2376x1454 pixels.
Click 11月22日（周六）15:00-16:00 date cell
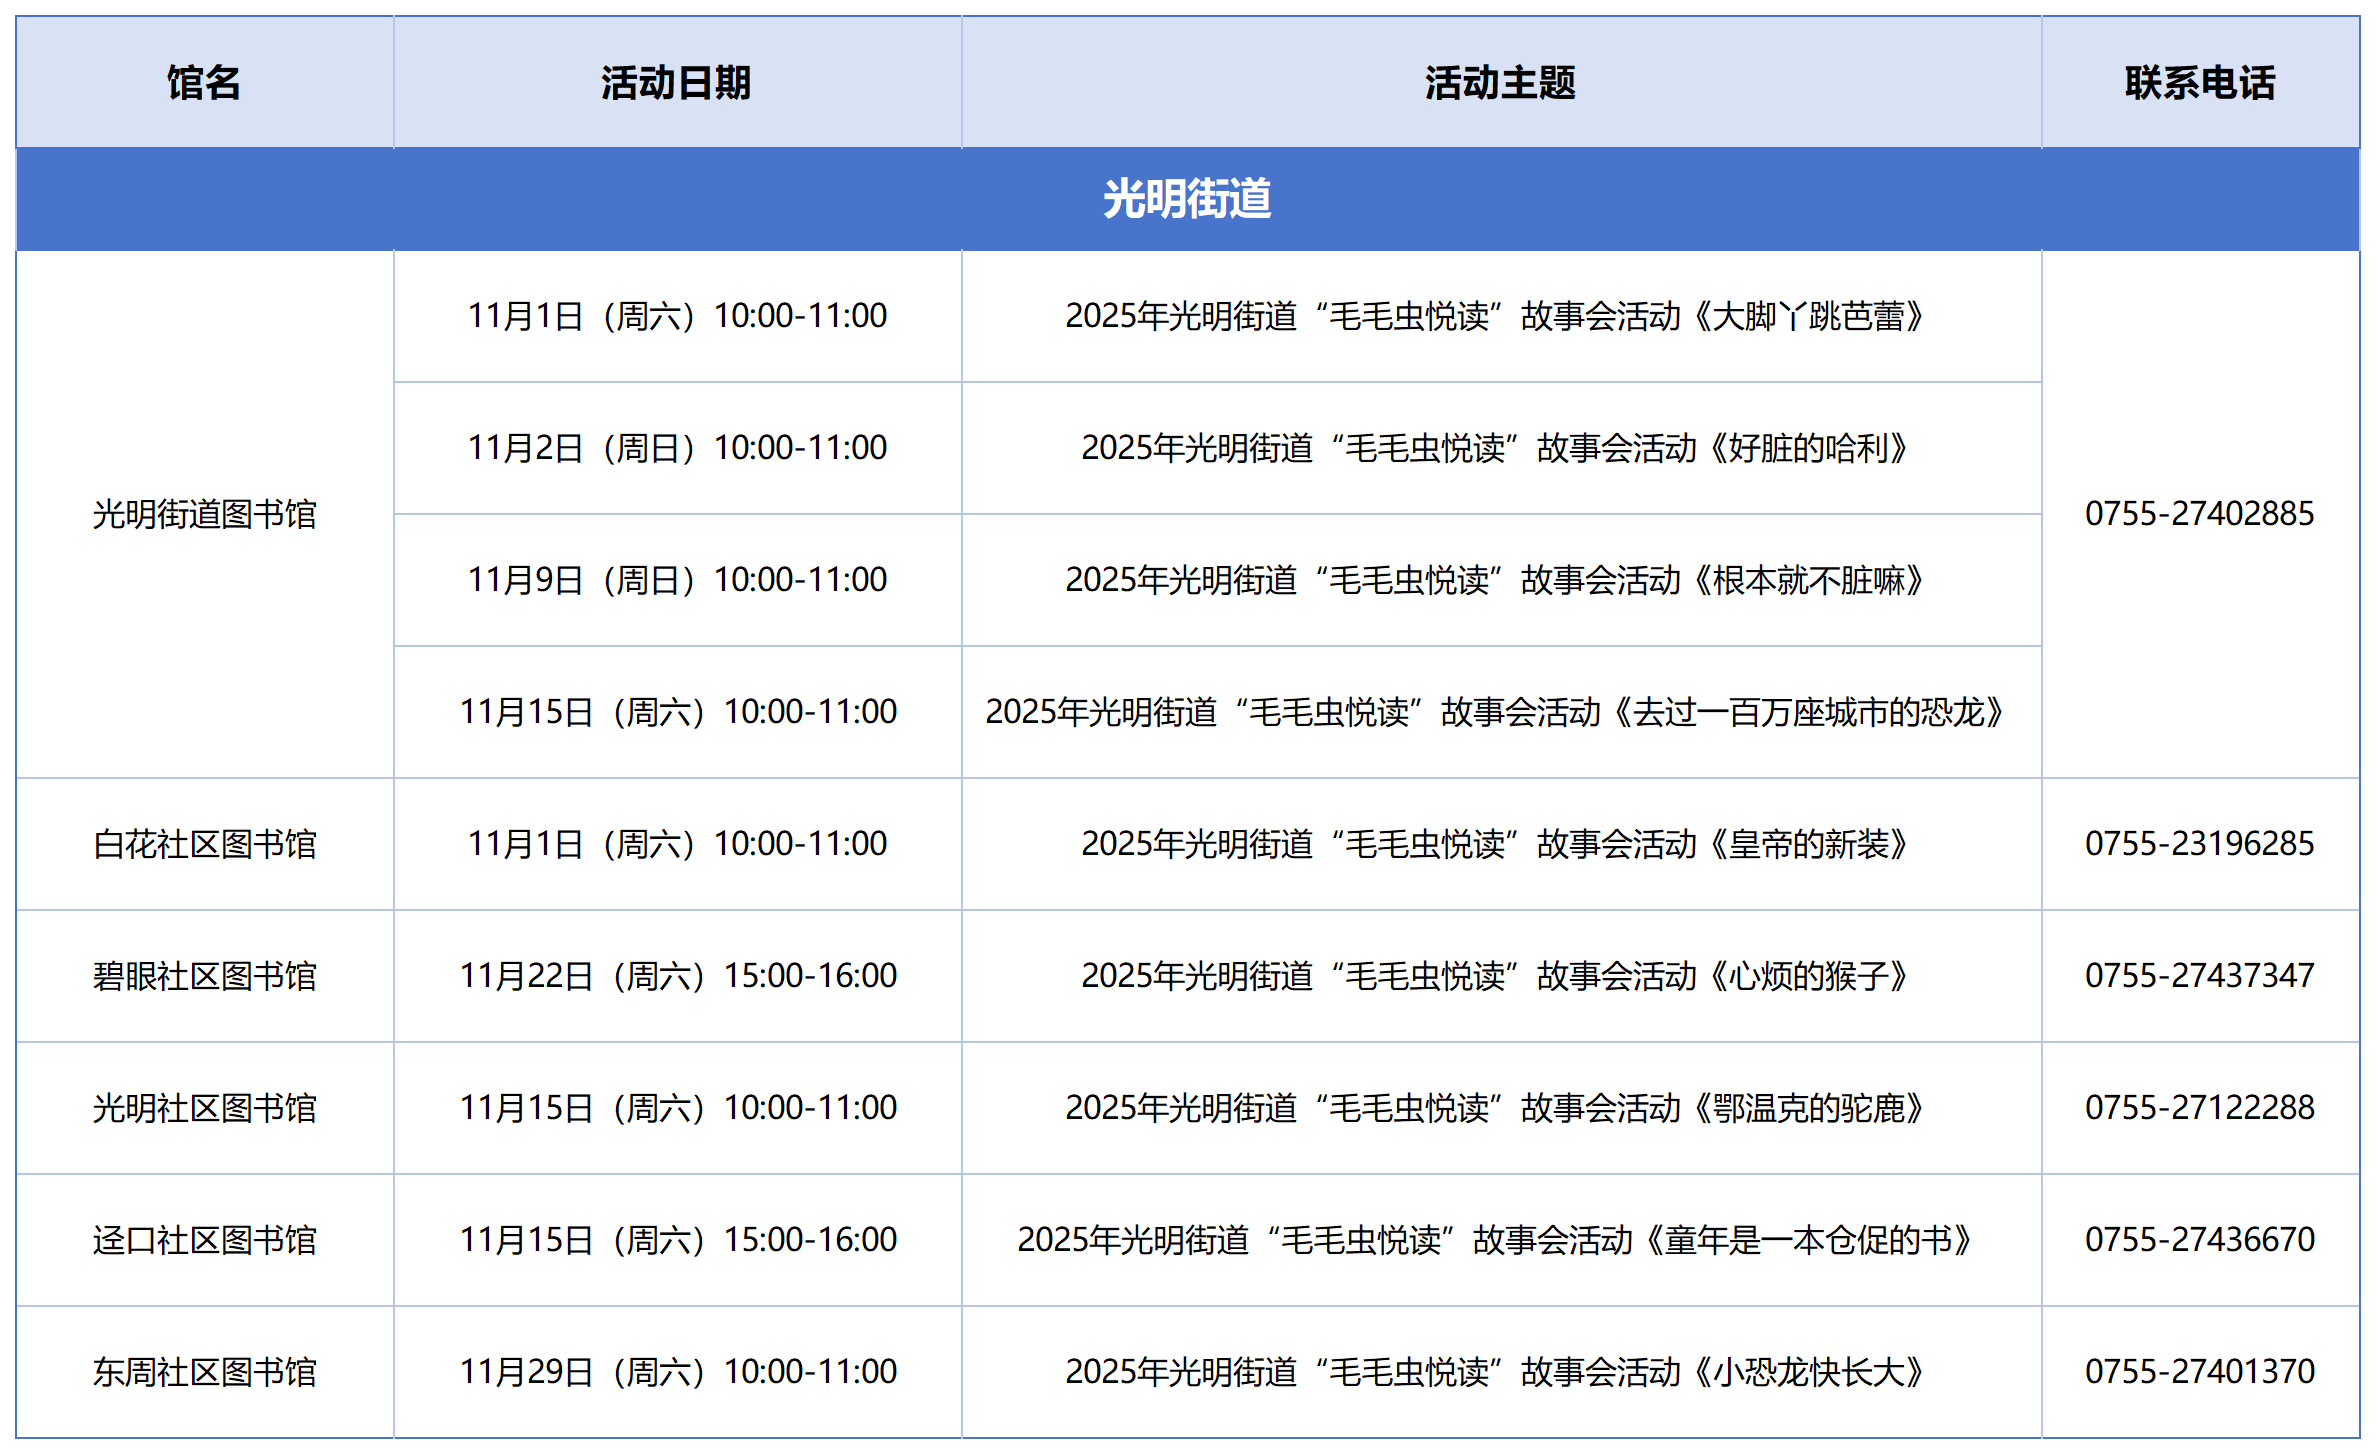[677, 976]
